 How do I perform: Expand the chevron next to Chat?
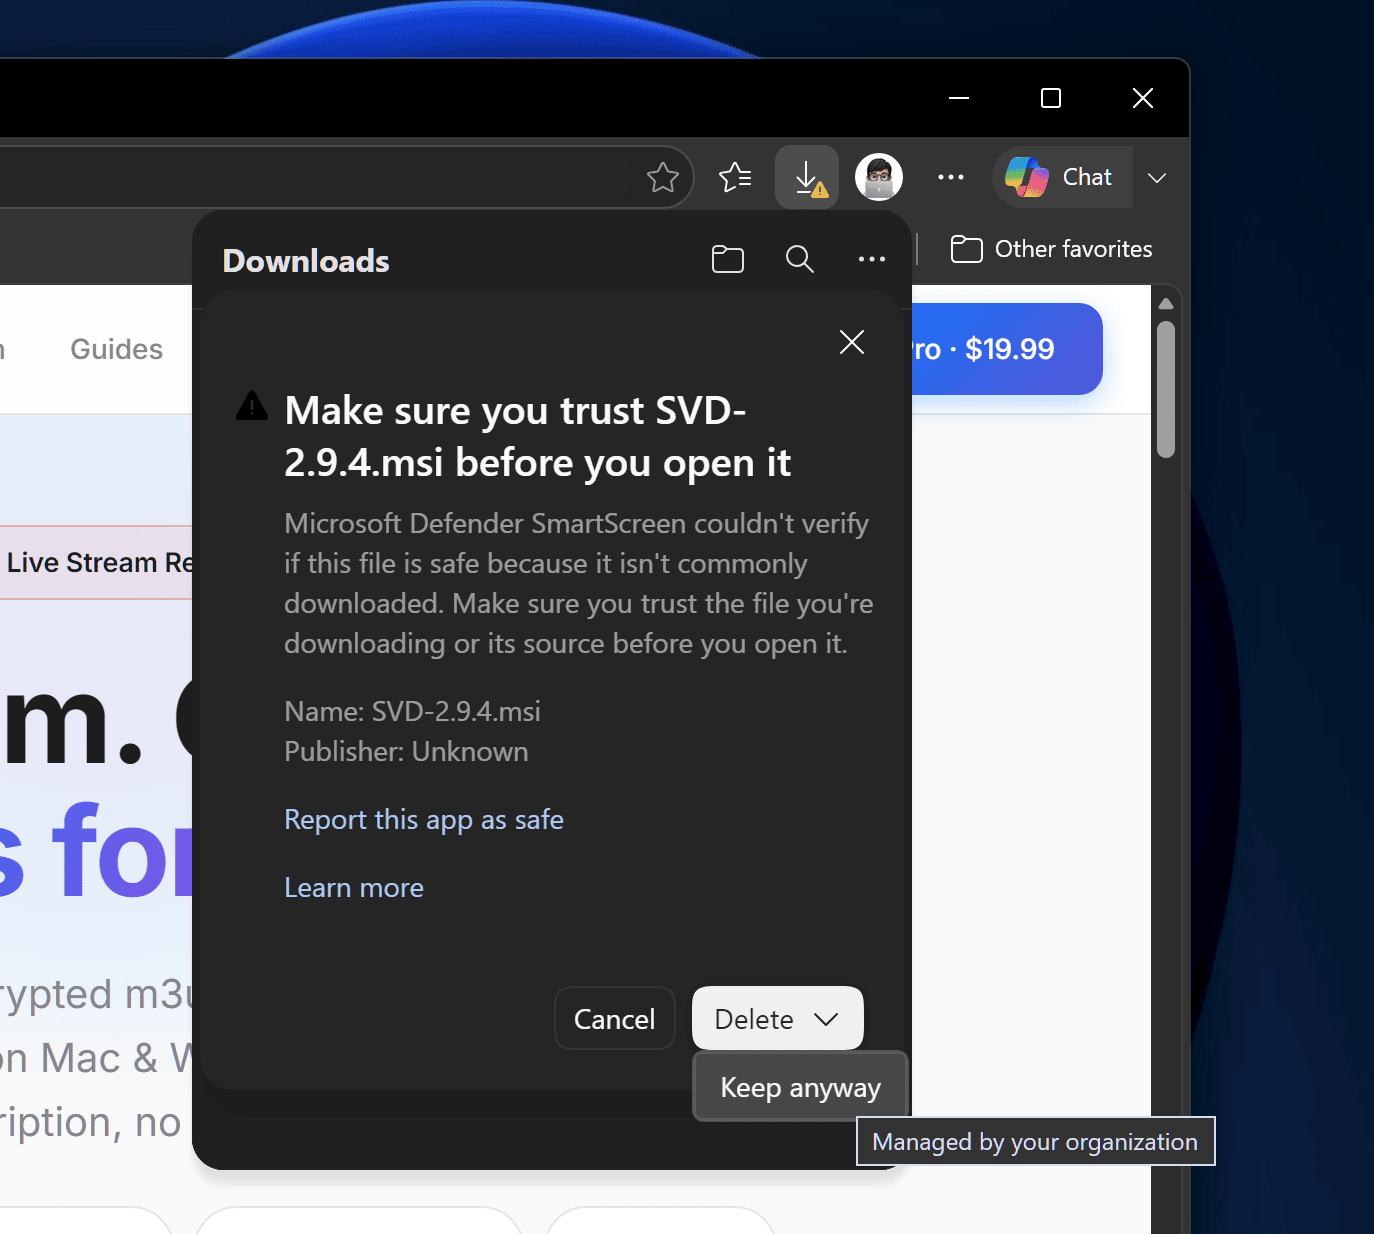coord(1157,178)
